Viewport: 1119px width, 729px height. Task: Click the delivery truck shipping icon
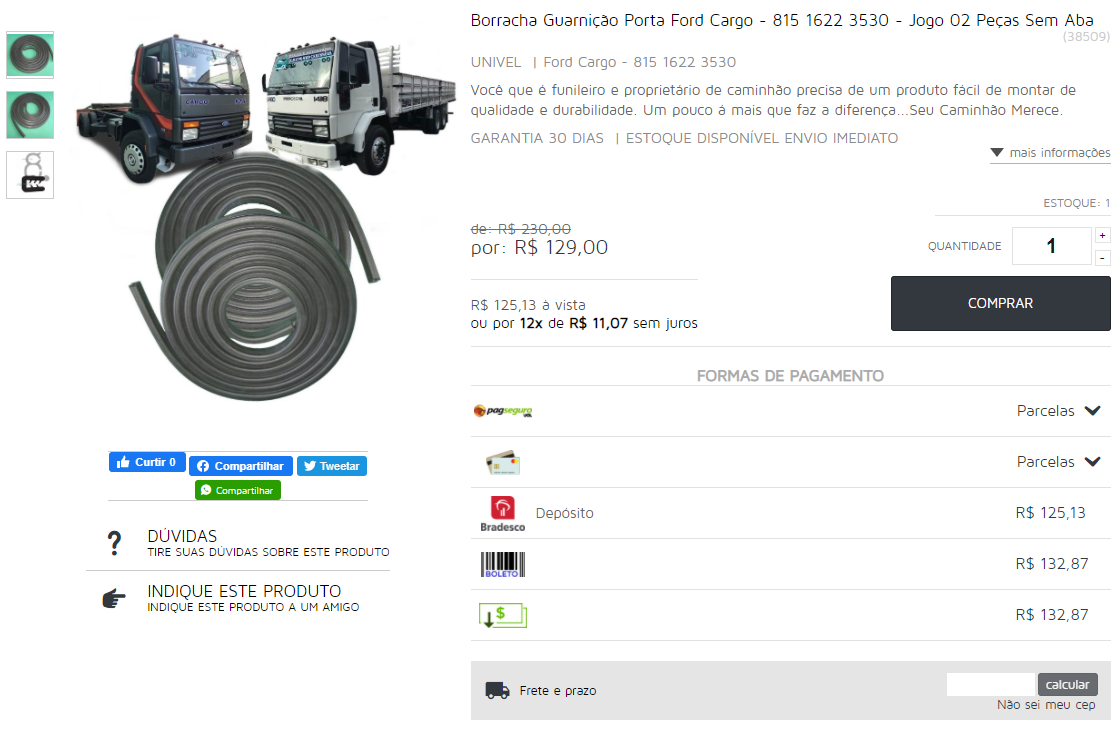pos(497,690)
